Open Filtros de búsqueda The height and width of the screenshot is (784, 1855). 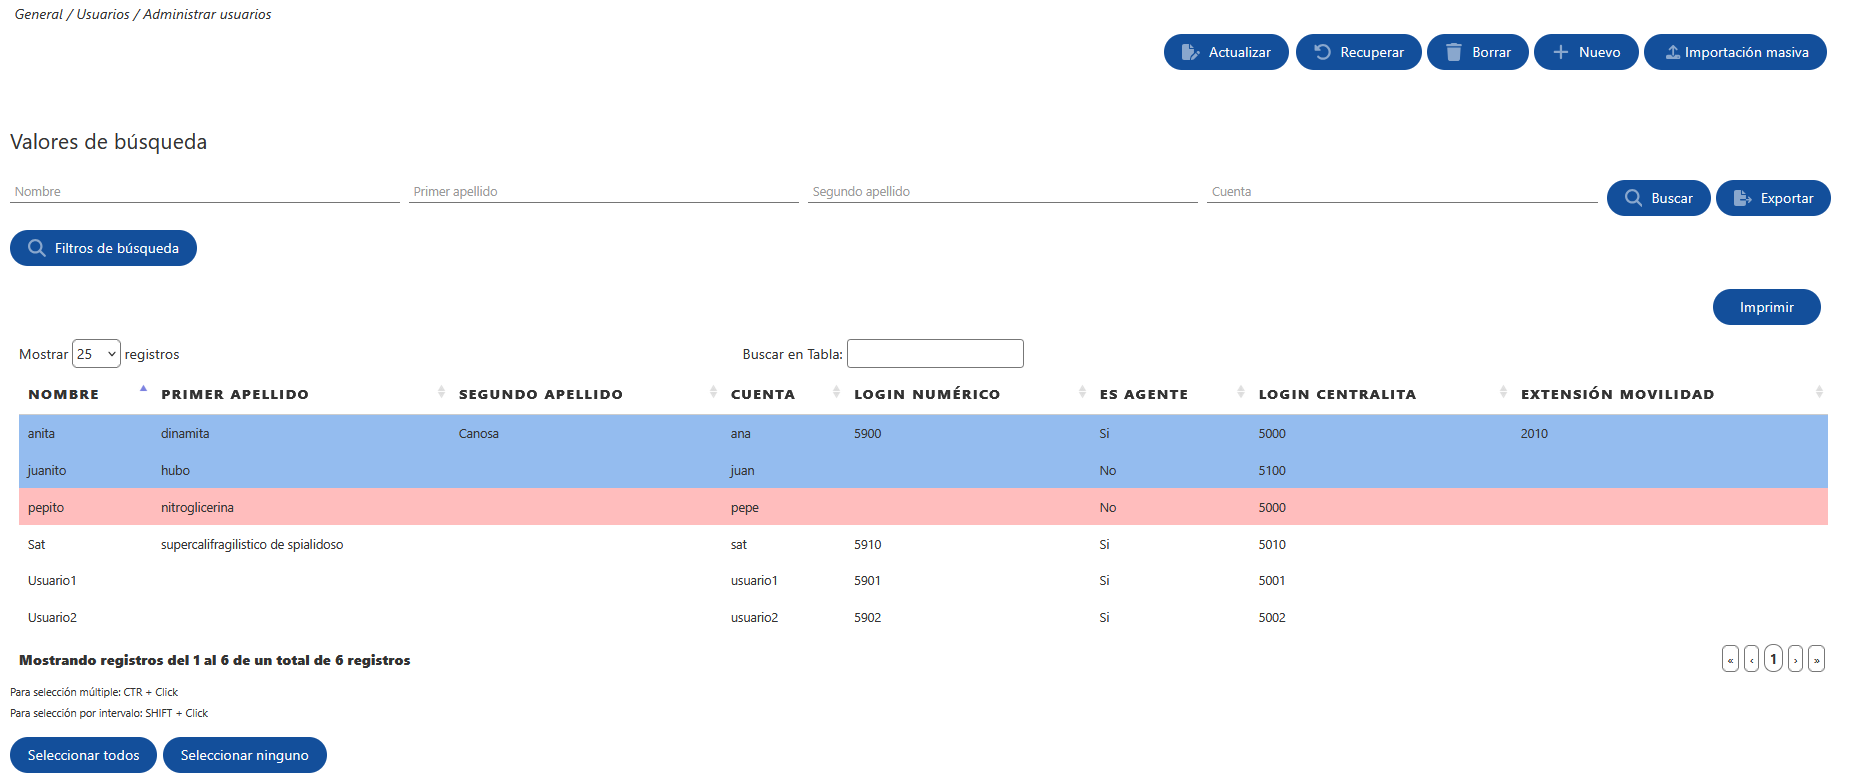pos(103,248)
